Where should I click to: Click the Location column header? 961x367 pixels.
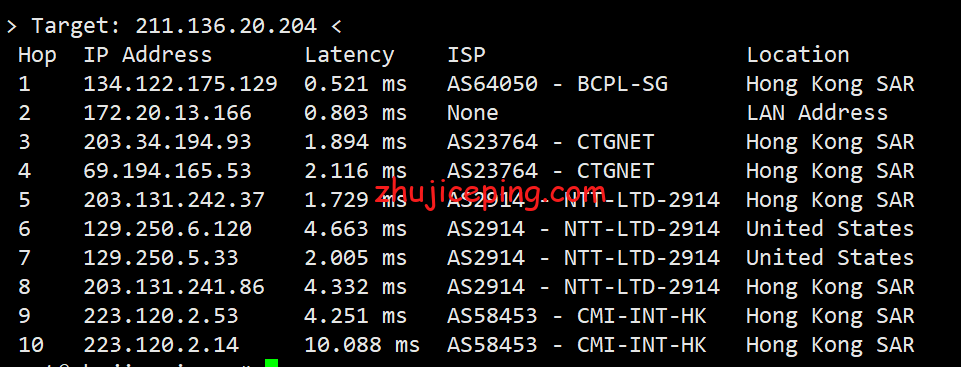click(x=797, y=55)
